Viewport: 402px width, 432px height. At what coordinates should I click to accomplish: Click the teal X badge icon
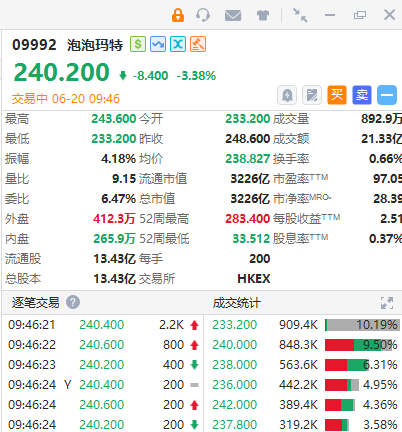[x=178, y=44]
